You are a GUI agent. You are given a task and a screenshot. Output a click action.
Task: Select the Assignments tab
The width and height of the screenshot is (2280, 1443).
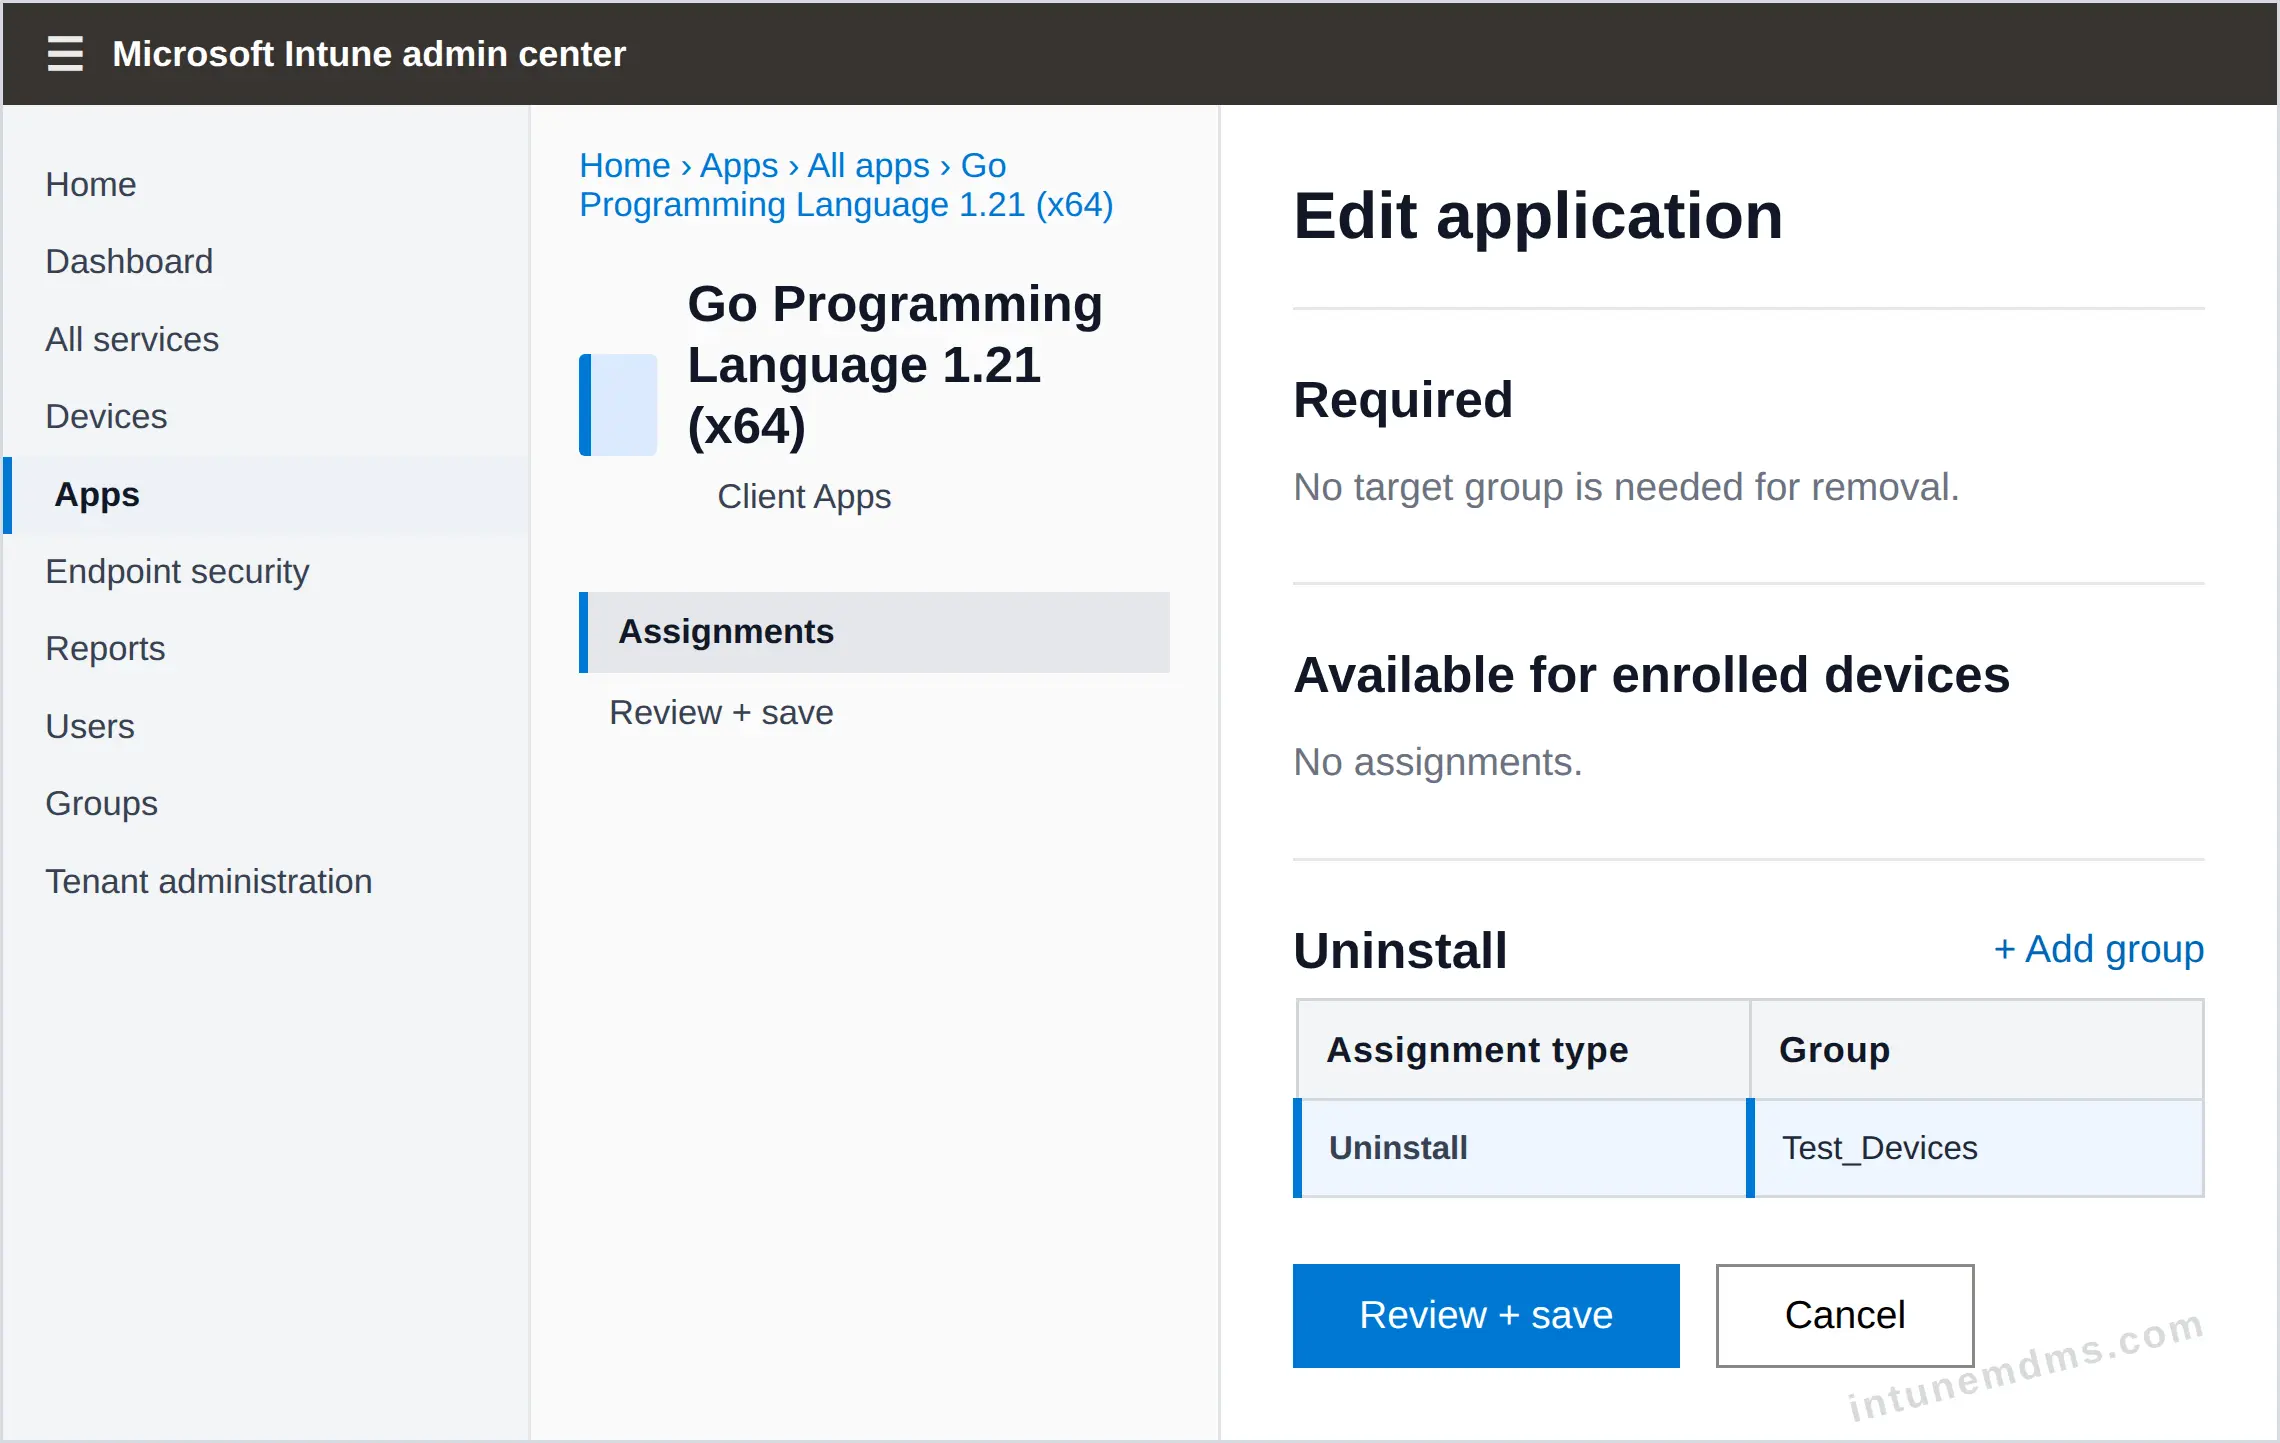pos(874,632)
